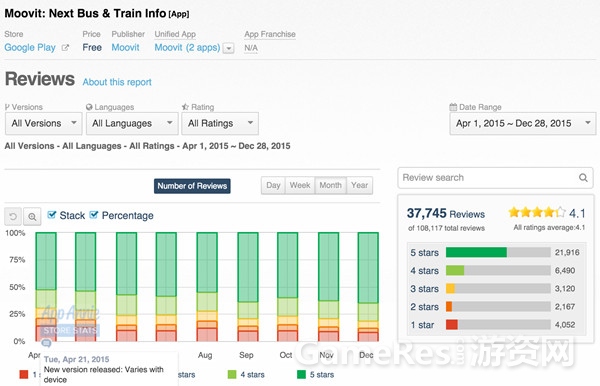Image resolution: width=600 pixels, height=386 pixels.
Task: Open the All Versions dropdown
Action: (44, 124)
